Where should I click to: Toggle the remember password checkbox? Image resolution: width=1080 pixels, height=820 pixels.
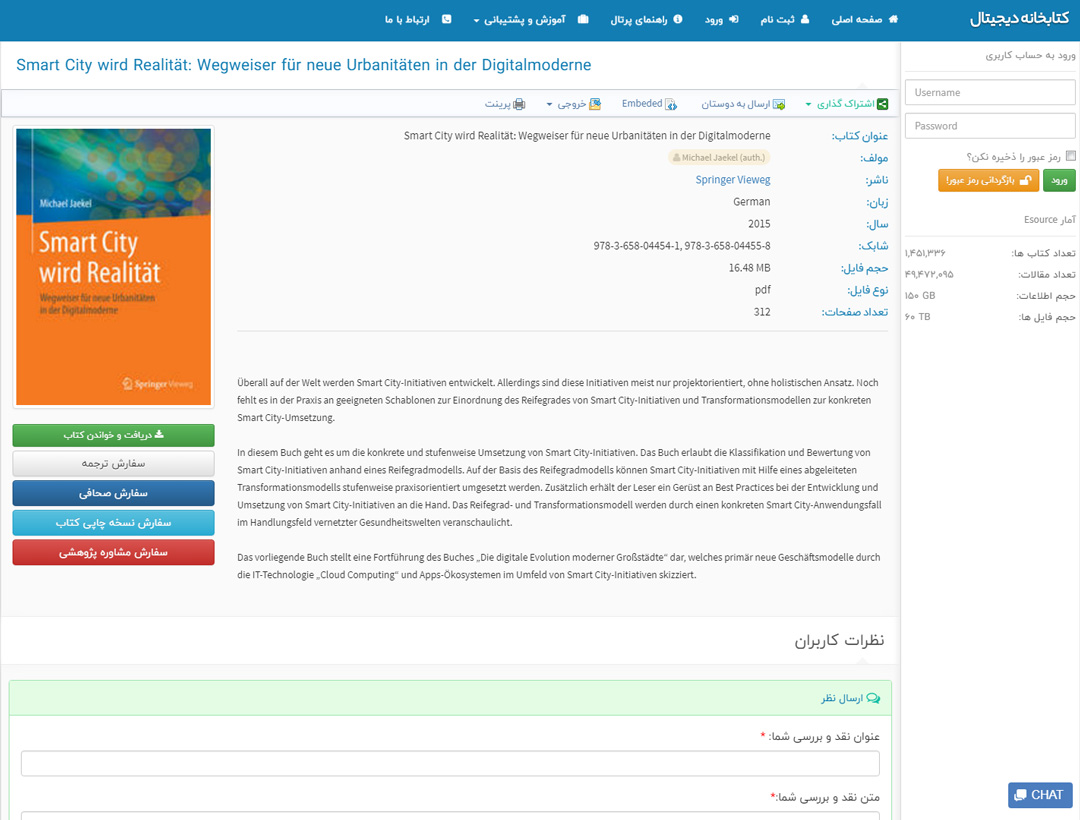point(1071,156)
